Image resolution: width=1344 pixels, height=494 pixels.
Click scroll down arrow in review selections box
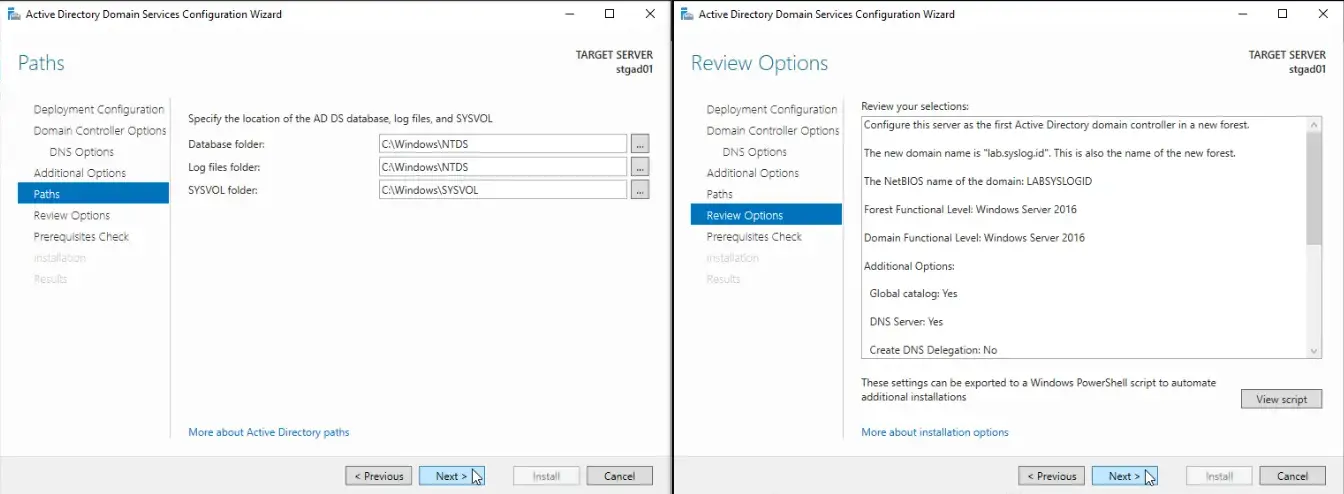tap(1314, 350)
